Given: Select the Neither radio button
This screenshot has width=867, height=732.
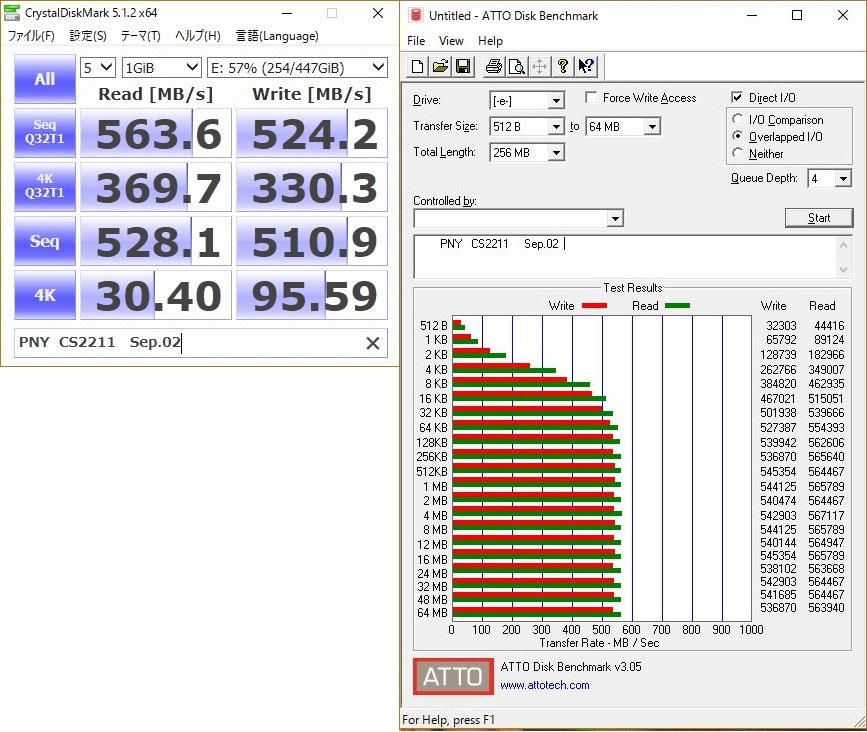Looking at the screenshot, I should pos(737,153).
